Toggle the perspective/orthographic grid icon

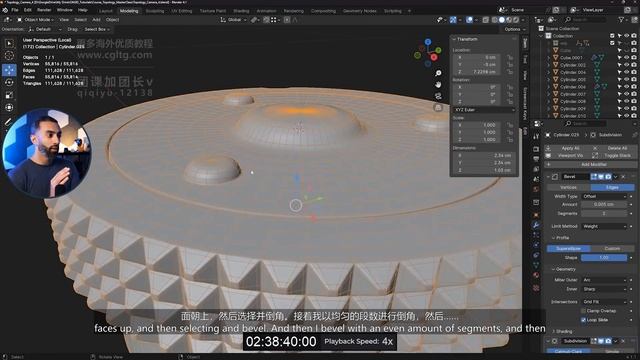tap(438, 108)
